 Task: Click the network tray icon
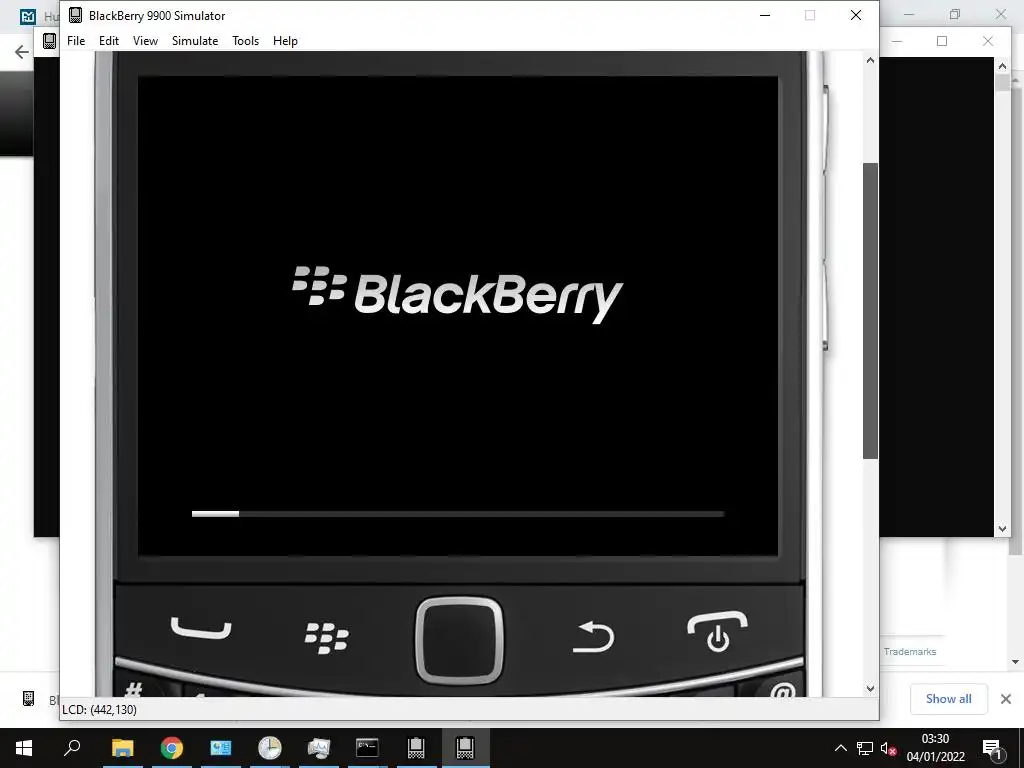click(x=865, y=748)
